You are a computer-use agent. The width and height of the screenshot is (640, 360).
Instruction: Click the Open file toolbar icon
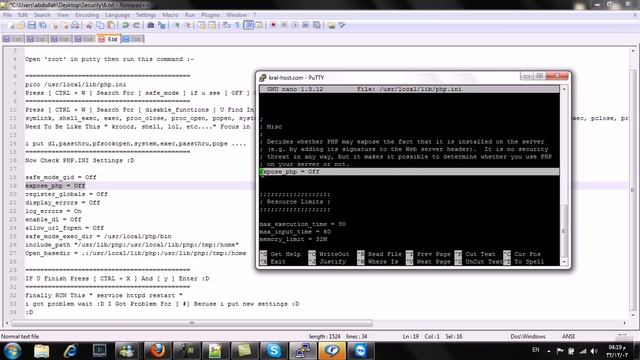[x=21, y=25]
